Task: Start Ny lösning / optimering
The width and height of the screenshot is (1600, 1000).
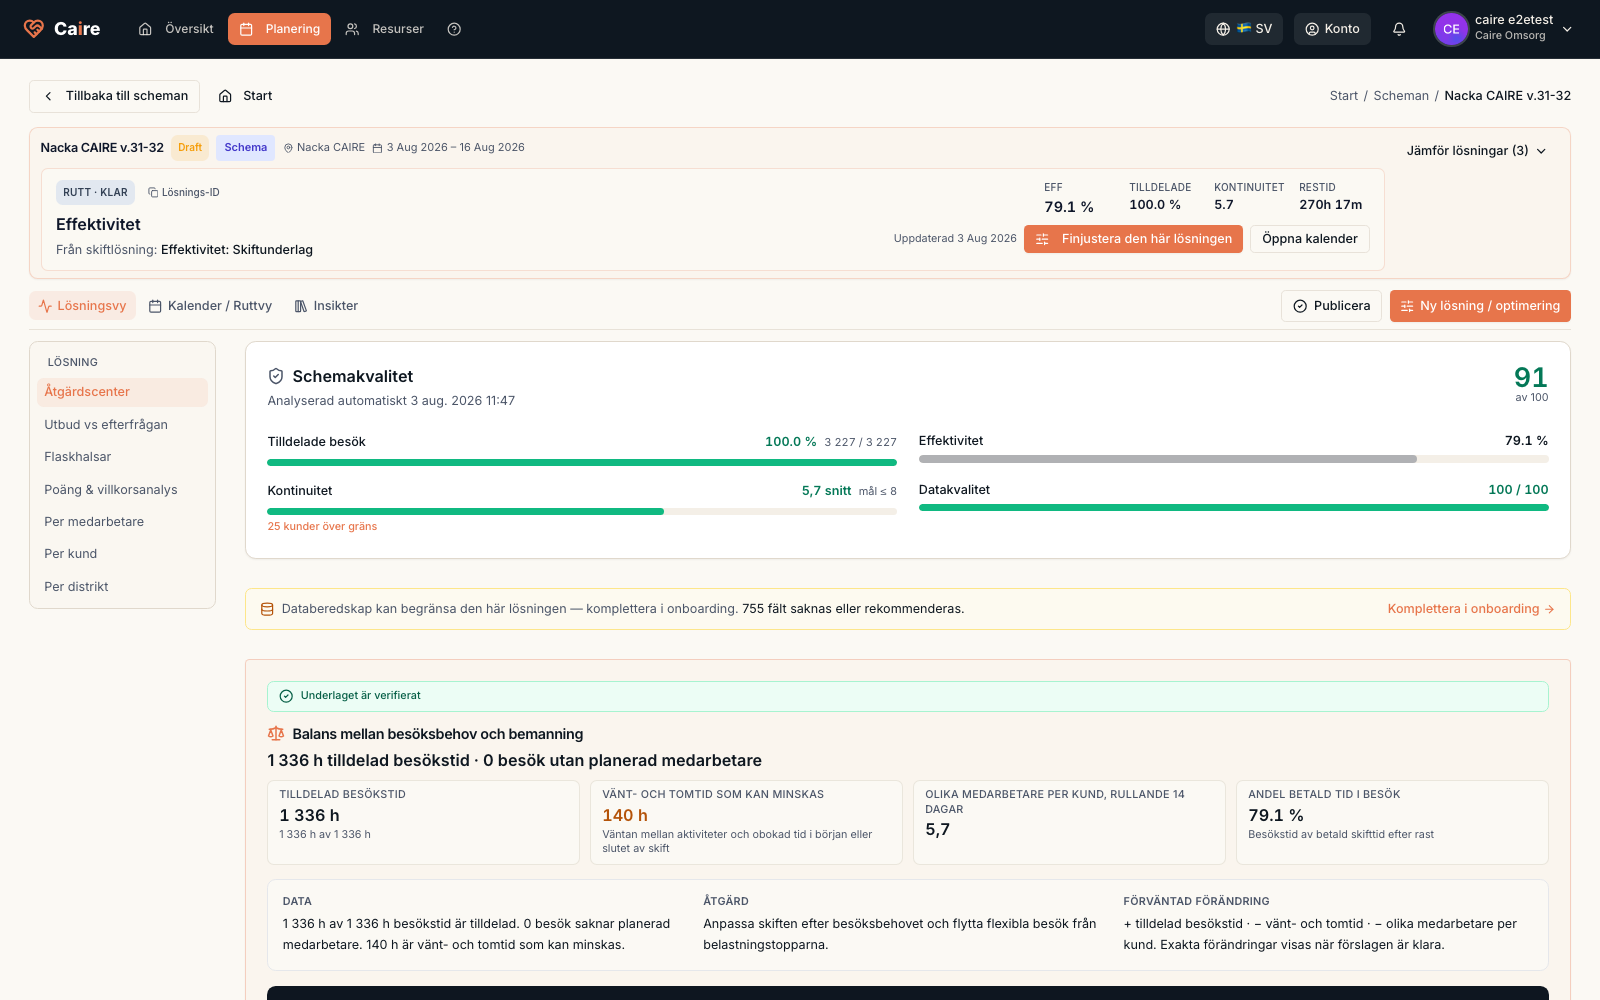Action: coord(1480,306)
